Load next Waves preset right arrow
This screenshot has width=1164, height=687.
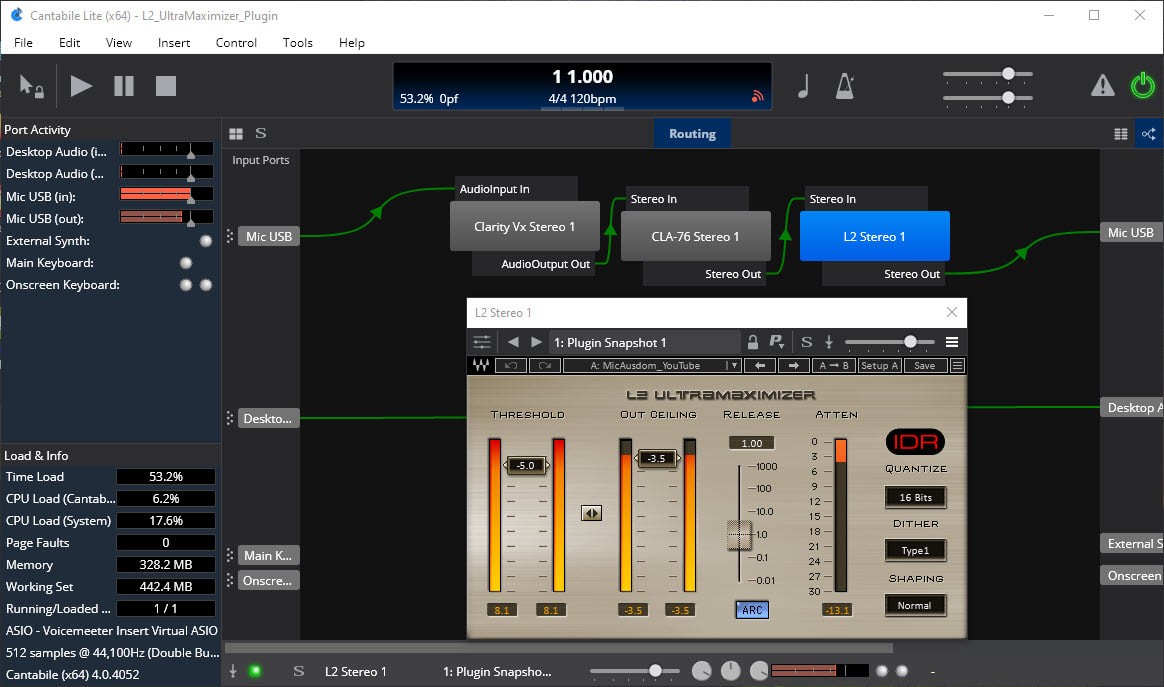(794, 365)
